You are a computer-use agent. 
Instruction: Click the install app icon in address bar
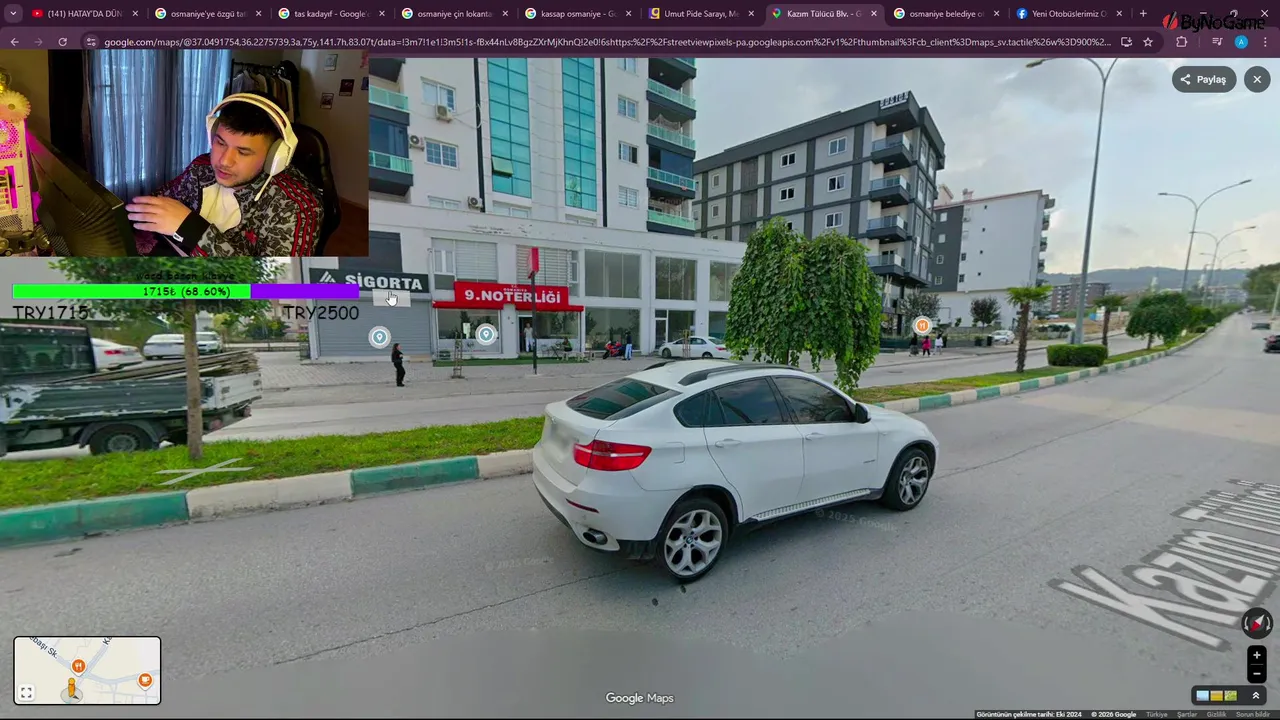click(x=1126, y=42)
